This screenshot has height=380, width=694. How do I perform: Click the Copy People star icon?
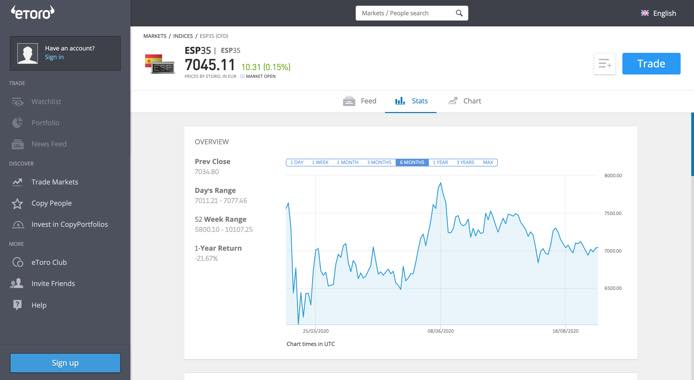(17, 203)
